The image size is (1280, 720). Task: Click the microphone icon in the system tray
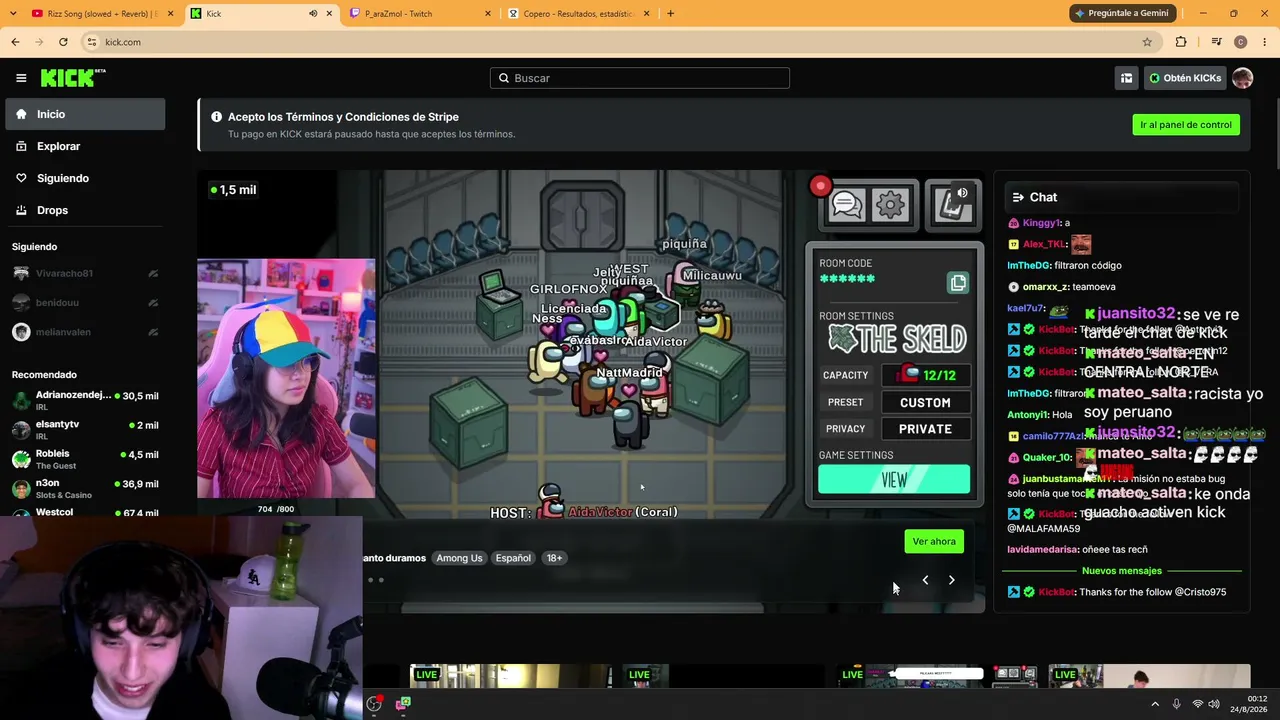[x=1177, y=704]
